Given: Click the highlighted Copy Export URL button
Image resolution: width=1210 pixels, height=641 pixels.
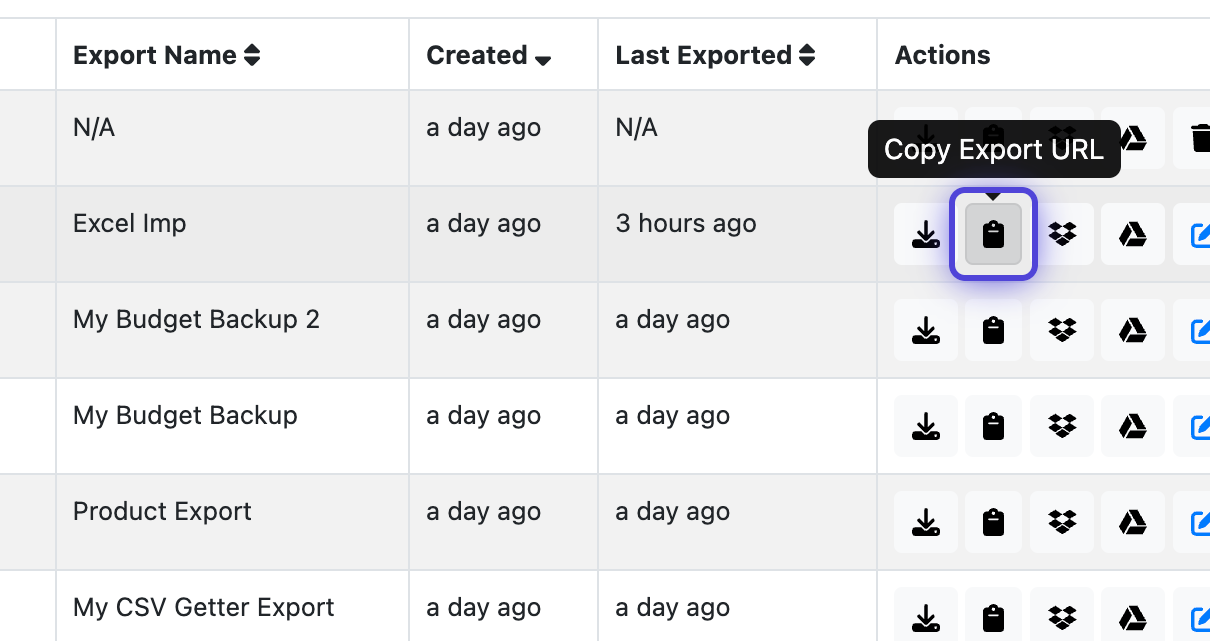Looking at the screenshot, I should [993, 233].
